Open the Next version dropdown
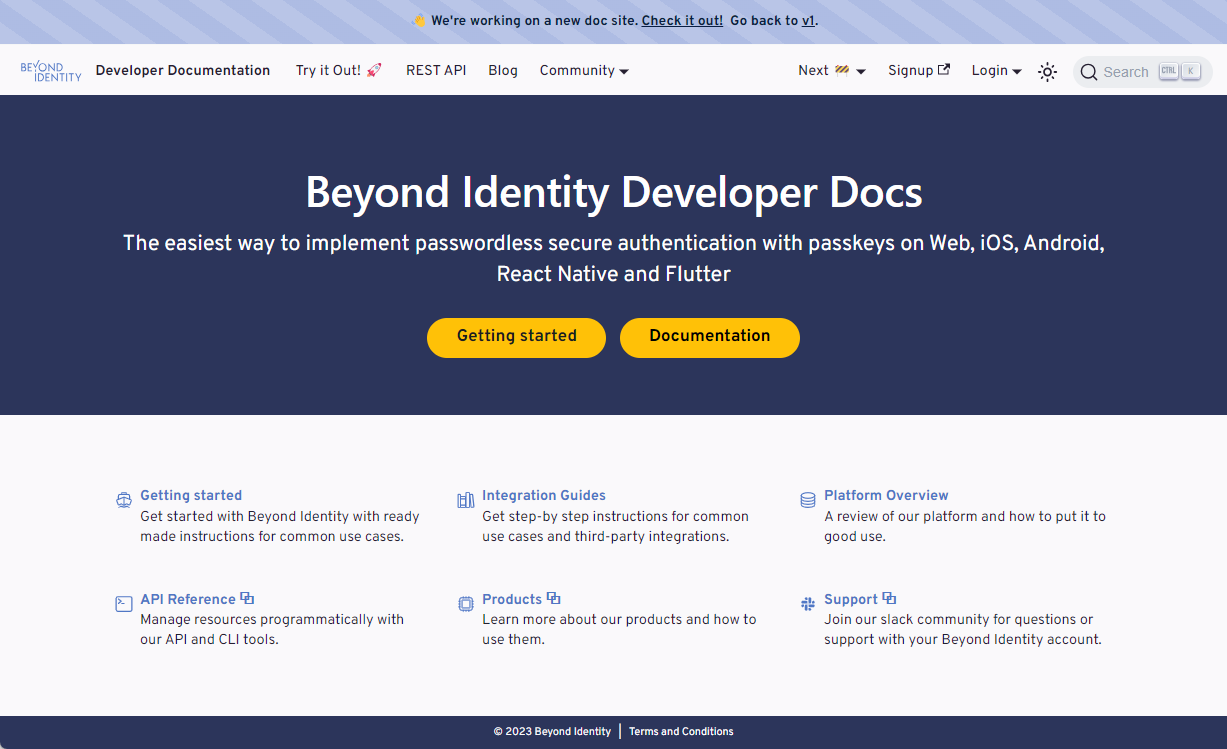Image resolution: width=1227 pixels, height=749 pixels. tap(832, 70)
